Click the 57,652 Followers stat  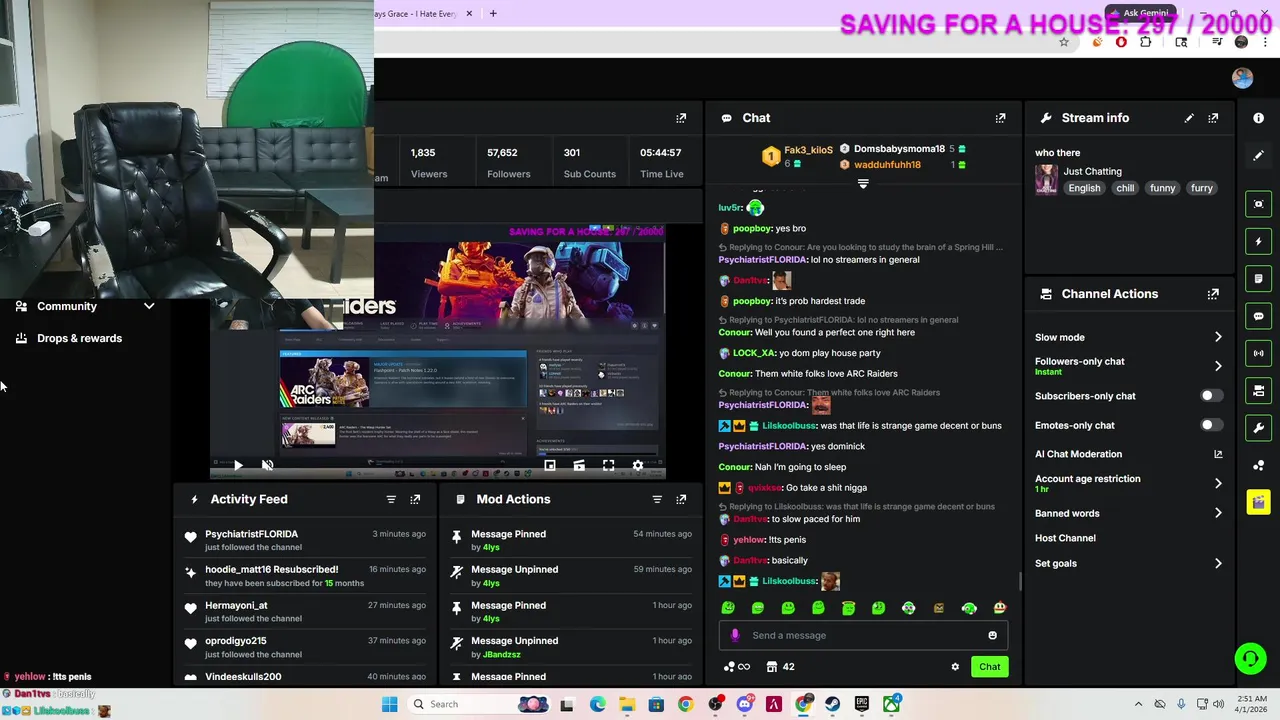point(508,163)
